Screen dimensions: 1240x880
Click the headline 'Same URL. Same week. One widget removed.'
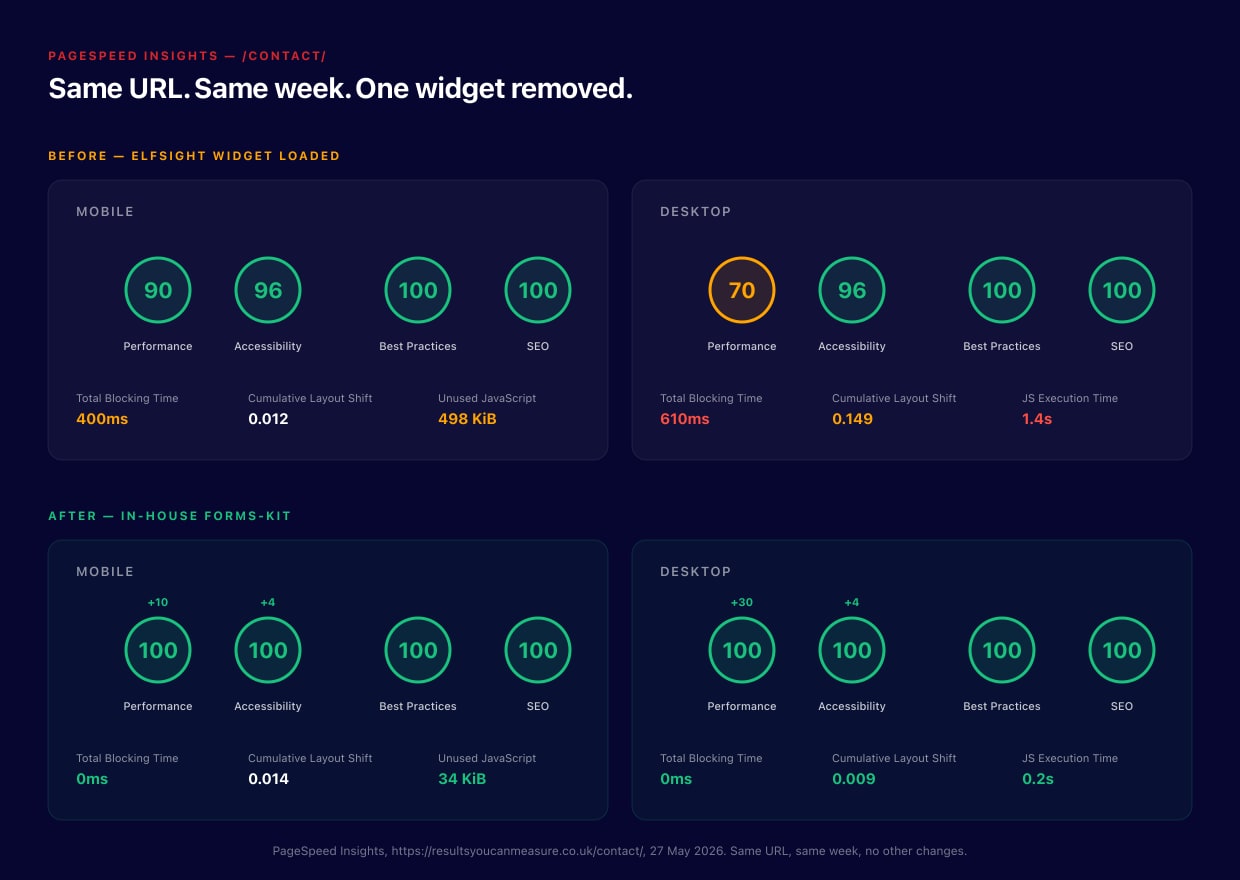(x=341, y=89)
